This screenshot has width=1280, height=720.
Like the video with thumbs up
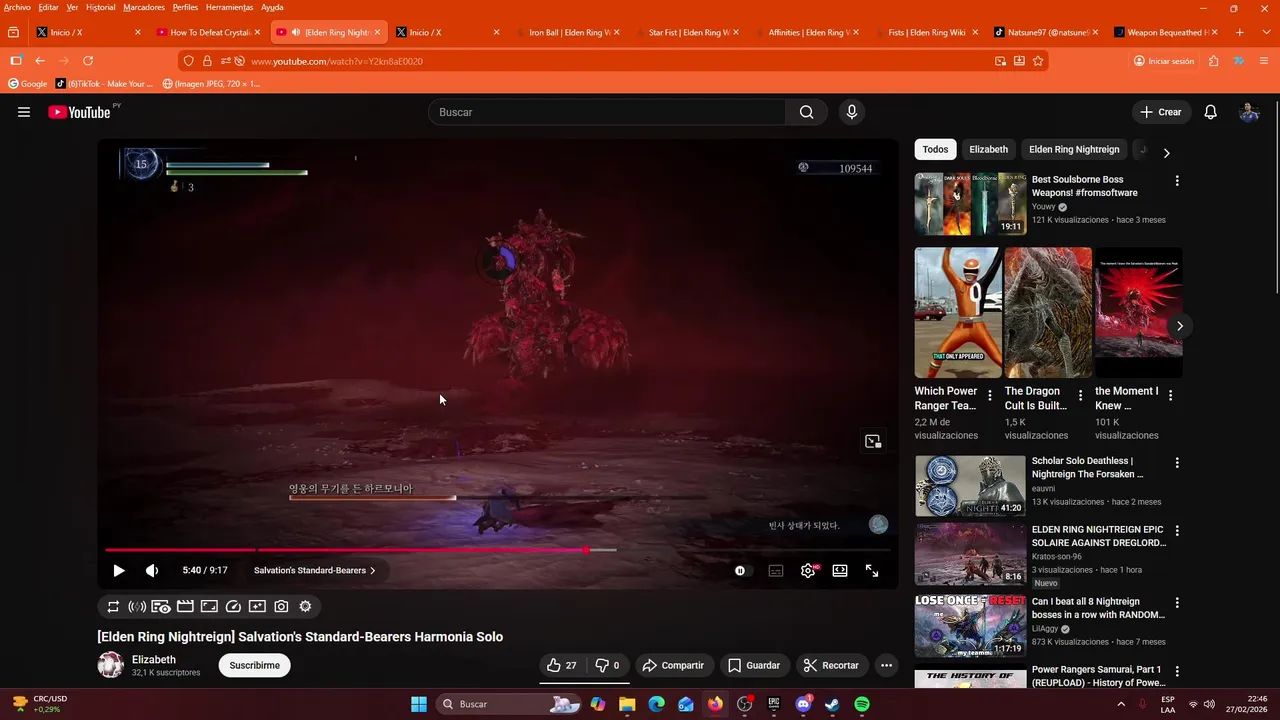click(x=562, y=665)
